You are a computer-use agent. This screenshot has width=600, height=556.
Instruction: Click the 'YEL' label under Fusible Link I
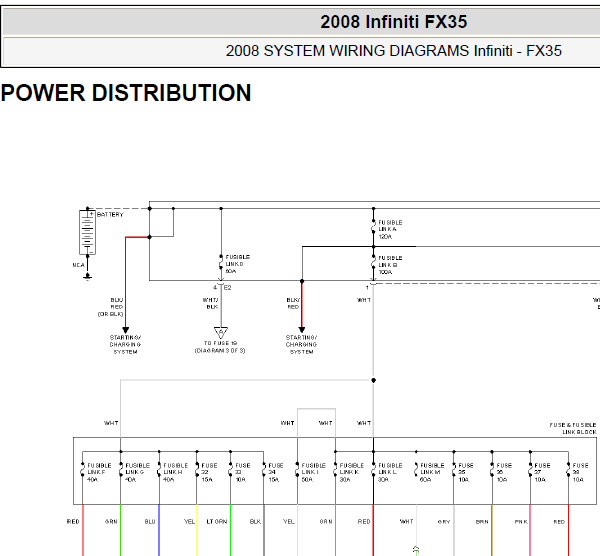[289, 522]
